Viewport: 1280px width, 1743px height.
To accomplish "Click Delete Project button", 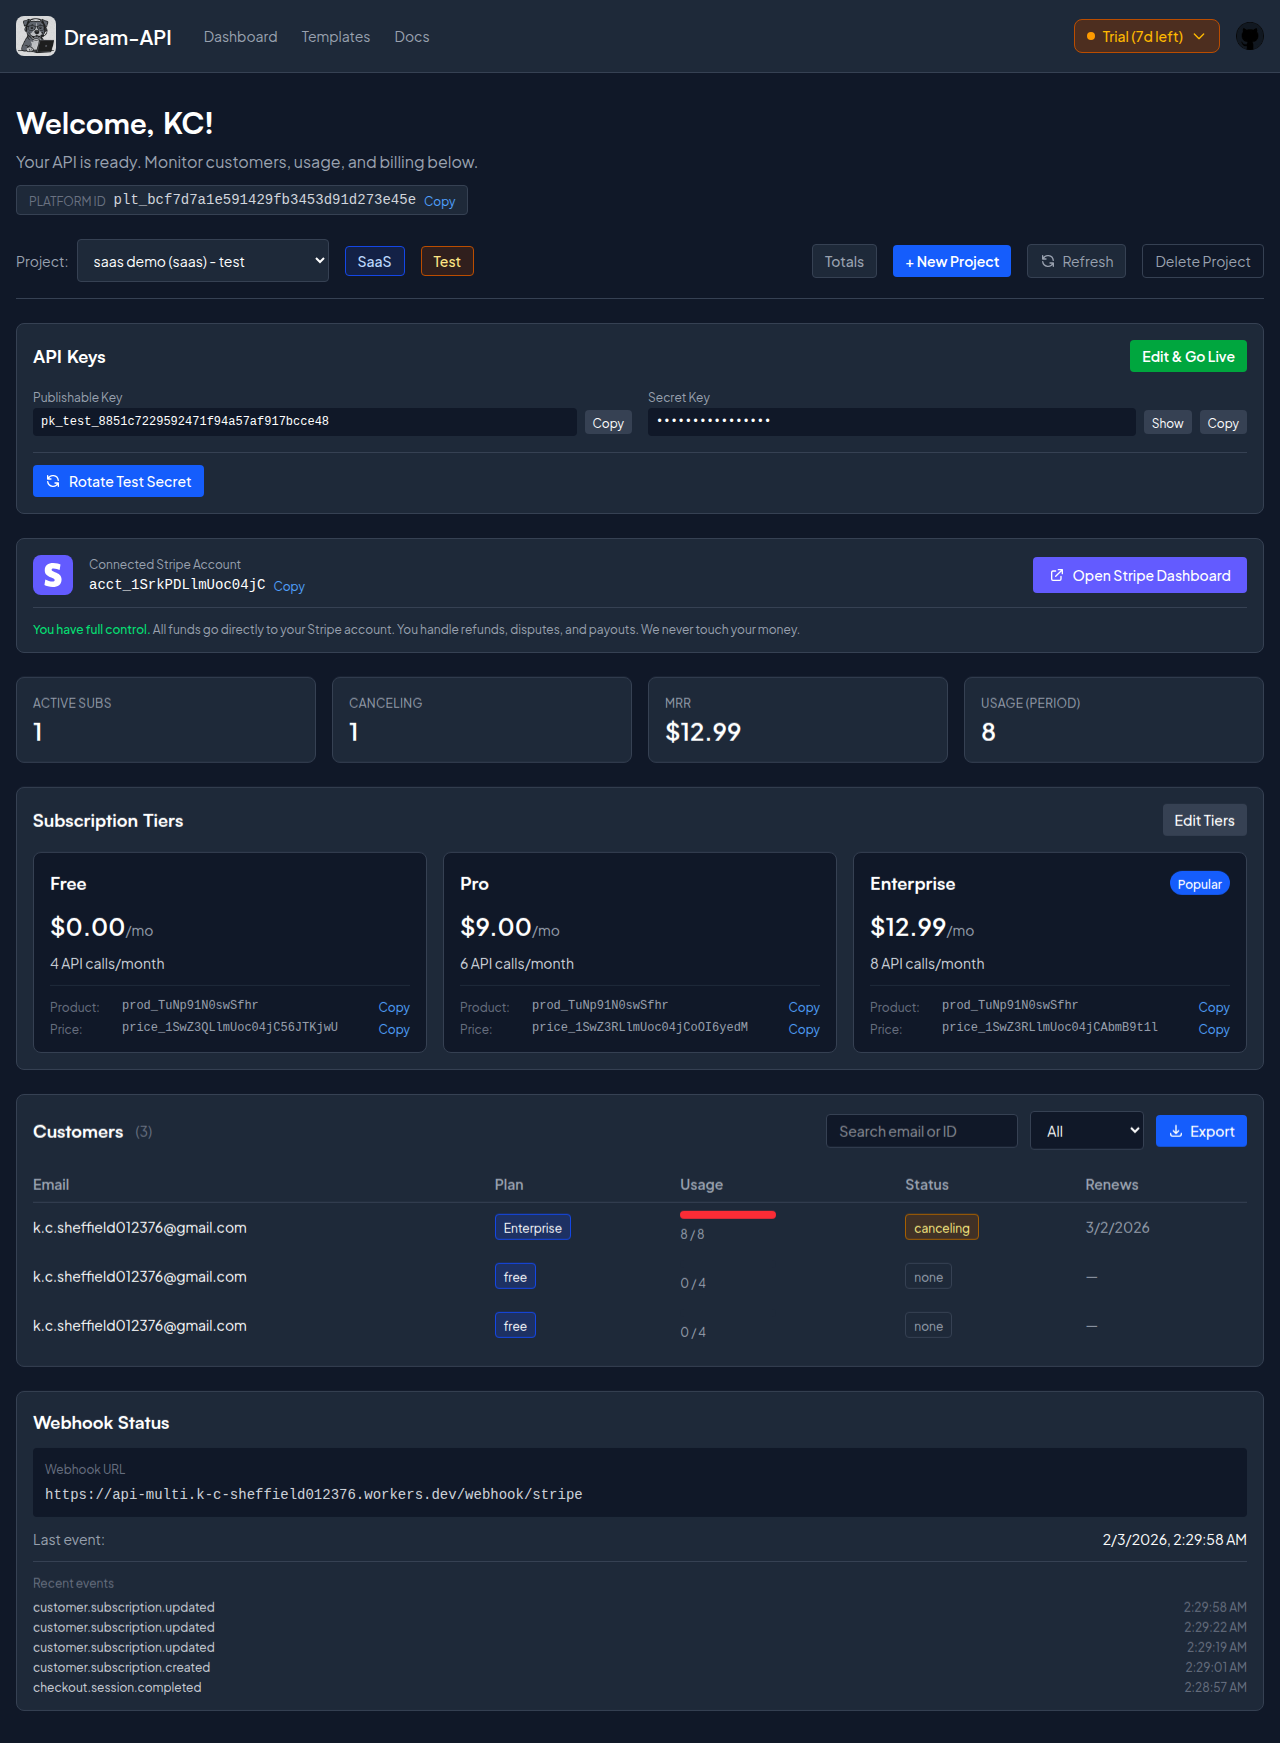I will (x=1203, y=261).
